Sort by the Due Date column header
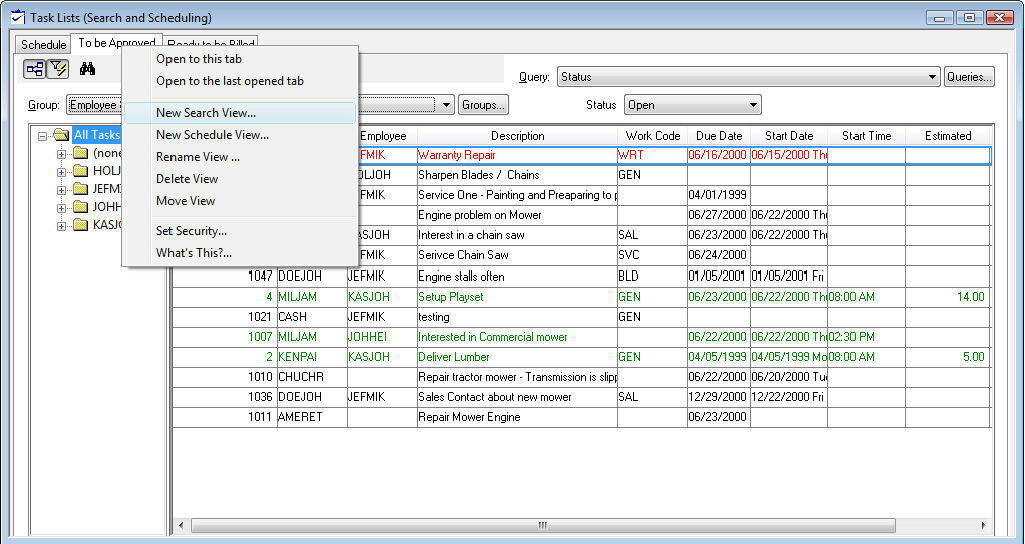The width and height of the screenshot is (1025, 544). 719,136
